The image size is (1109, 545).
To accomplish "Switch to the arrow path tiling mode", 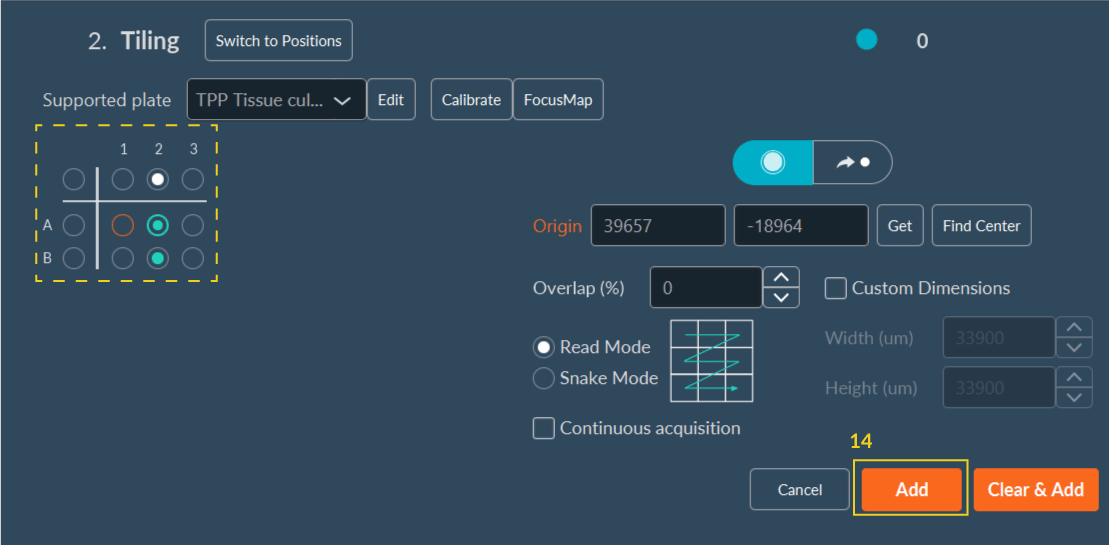I will point(852,162).
